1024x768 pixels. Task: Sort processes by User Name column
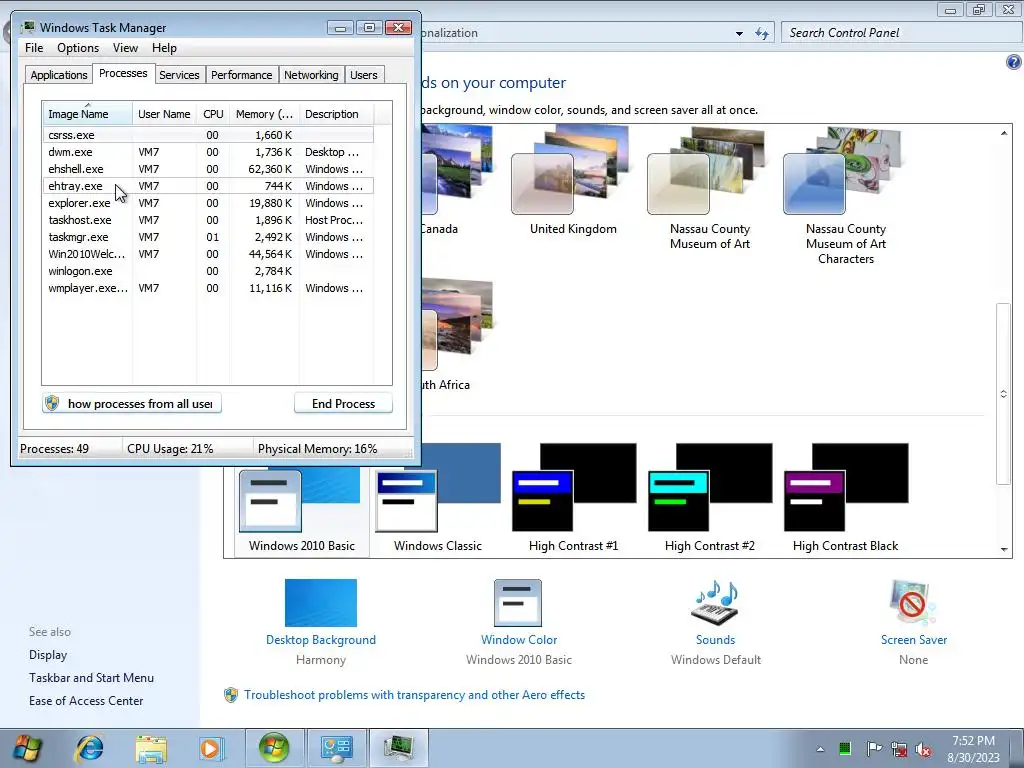[x=164, y=114]
